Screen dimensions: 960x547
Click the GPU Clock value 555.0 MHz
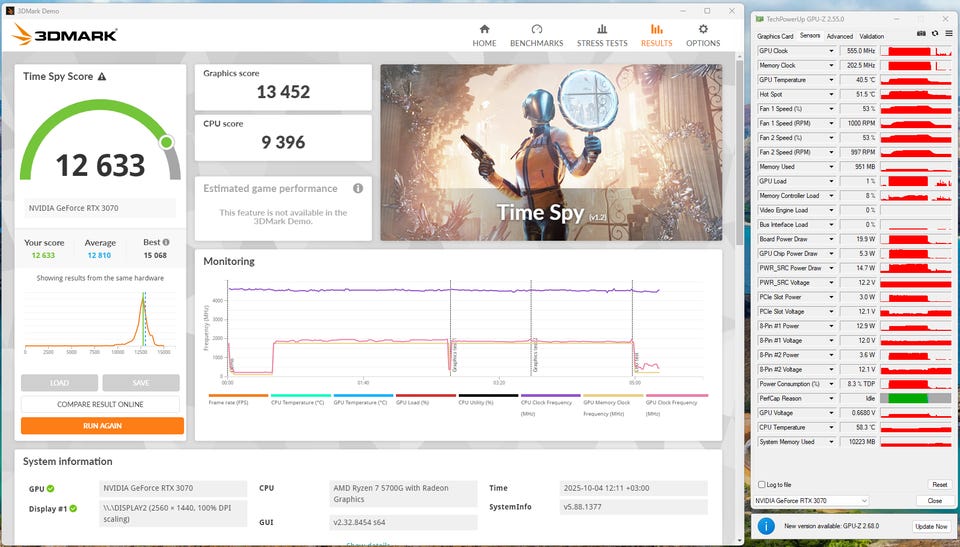858,51
